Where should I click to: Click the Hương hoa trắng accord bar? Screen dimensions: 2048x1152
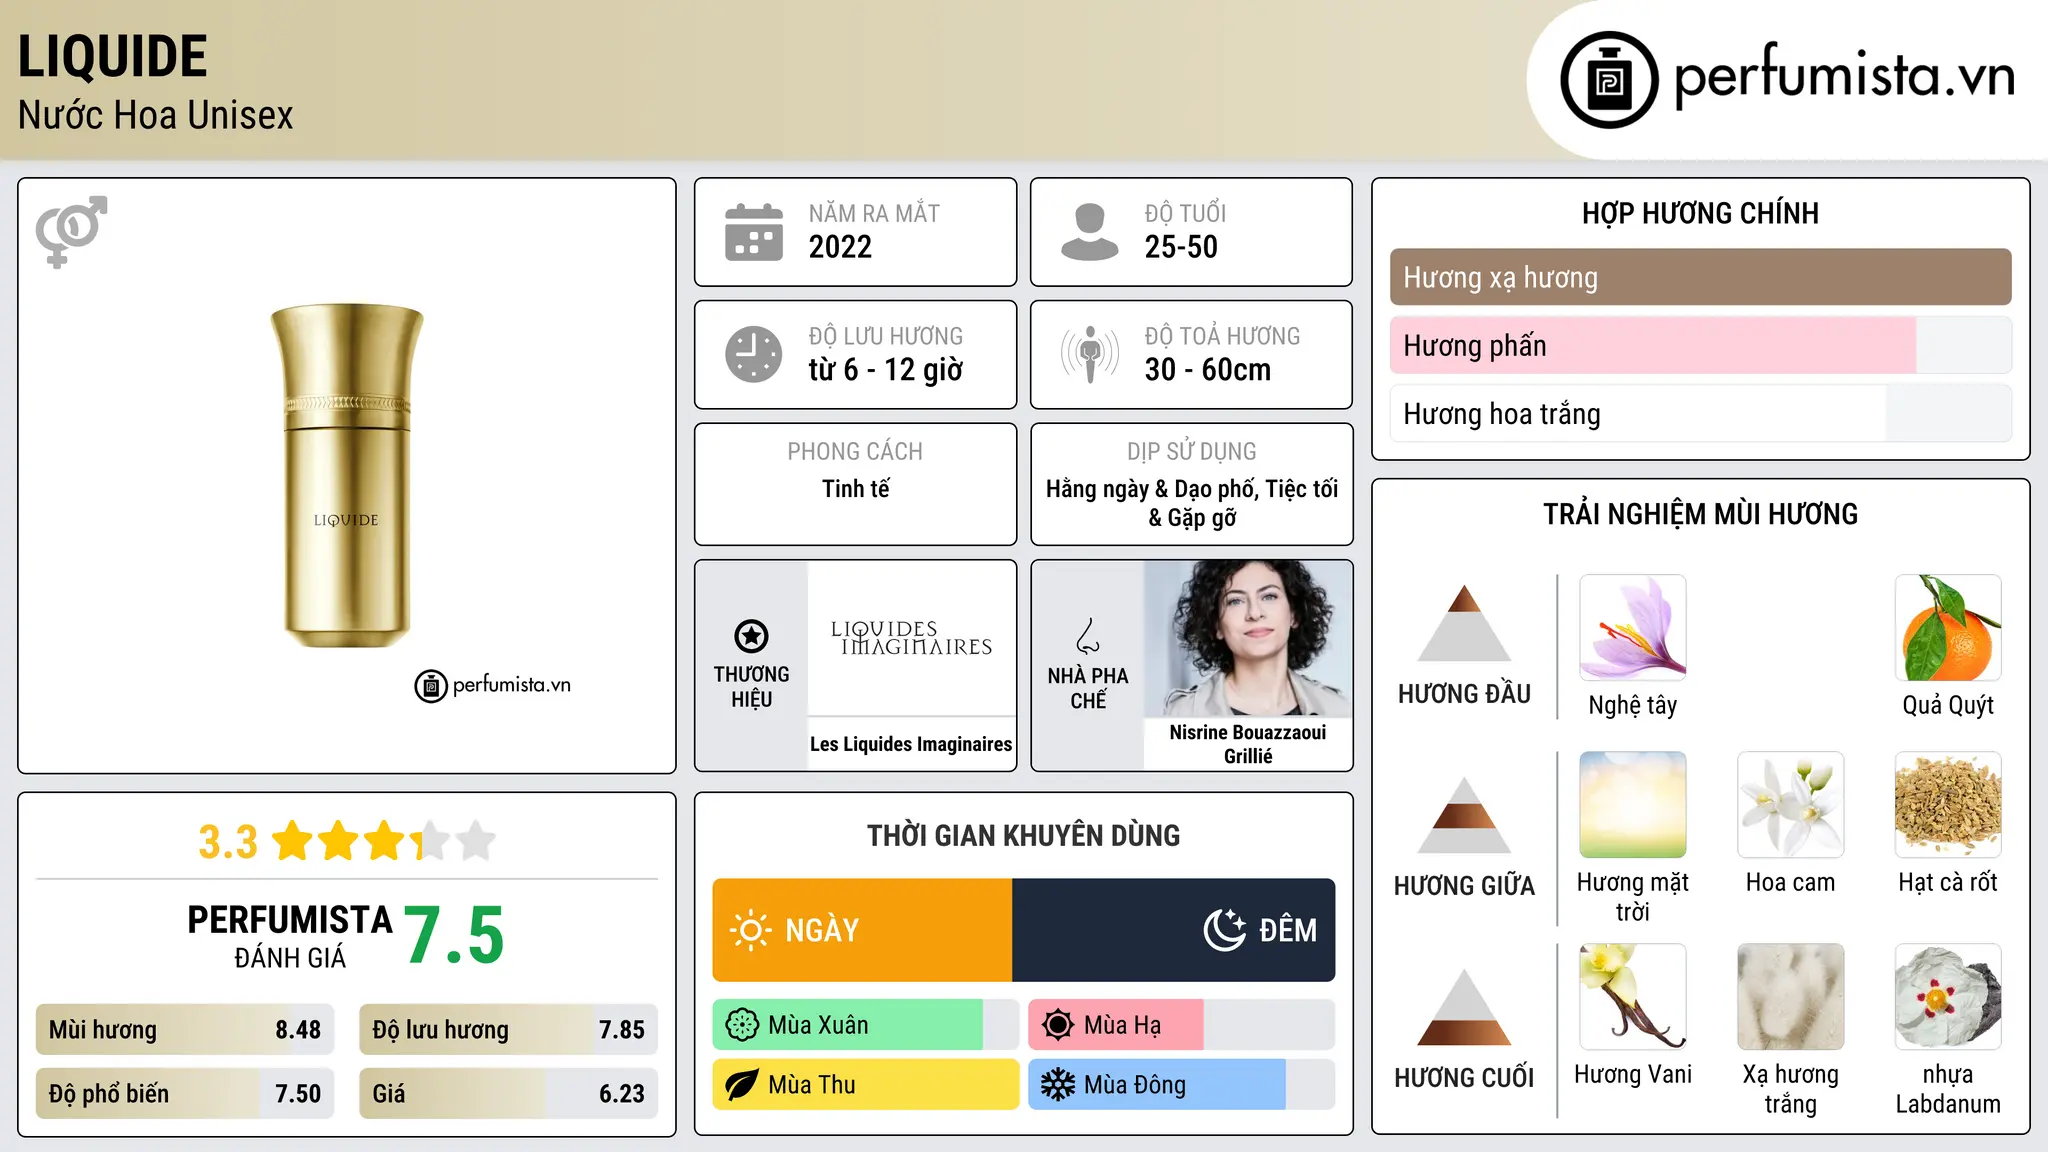click(1700, 414)
